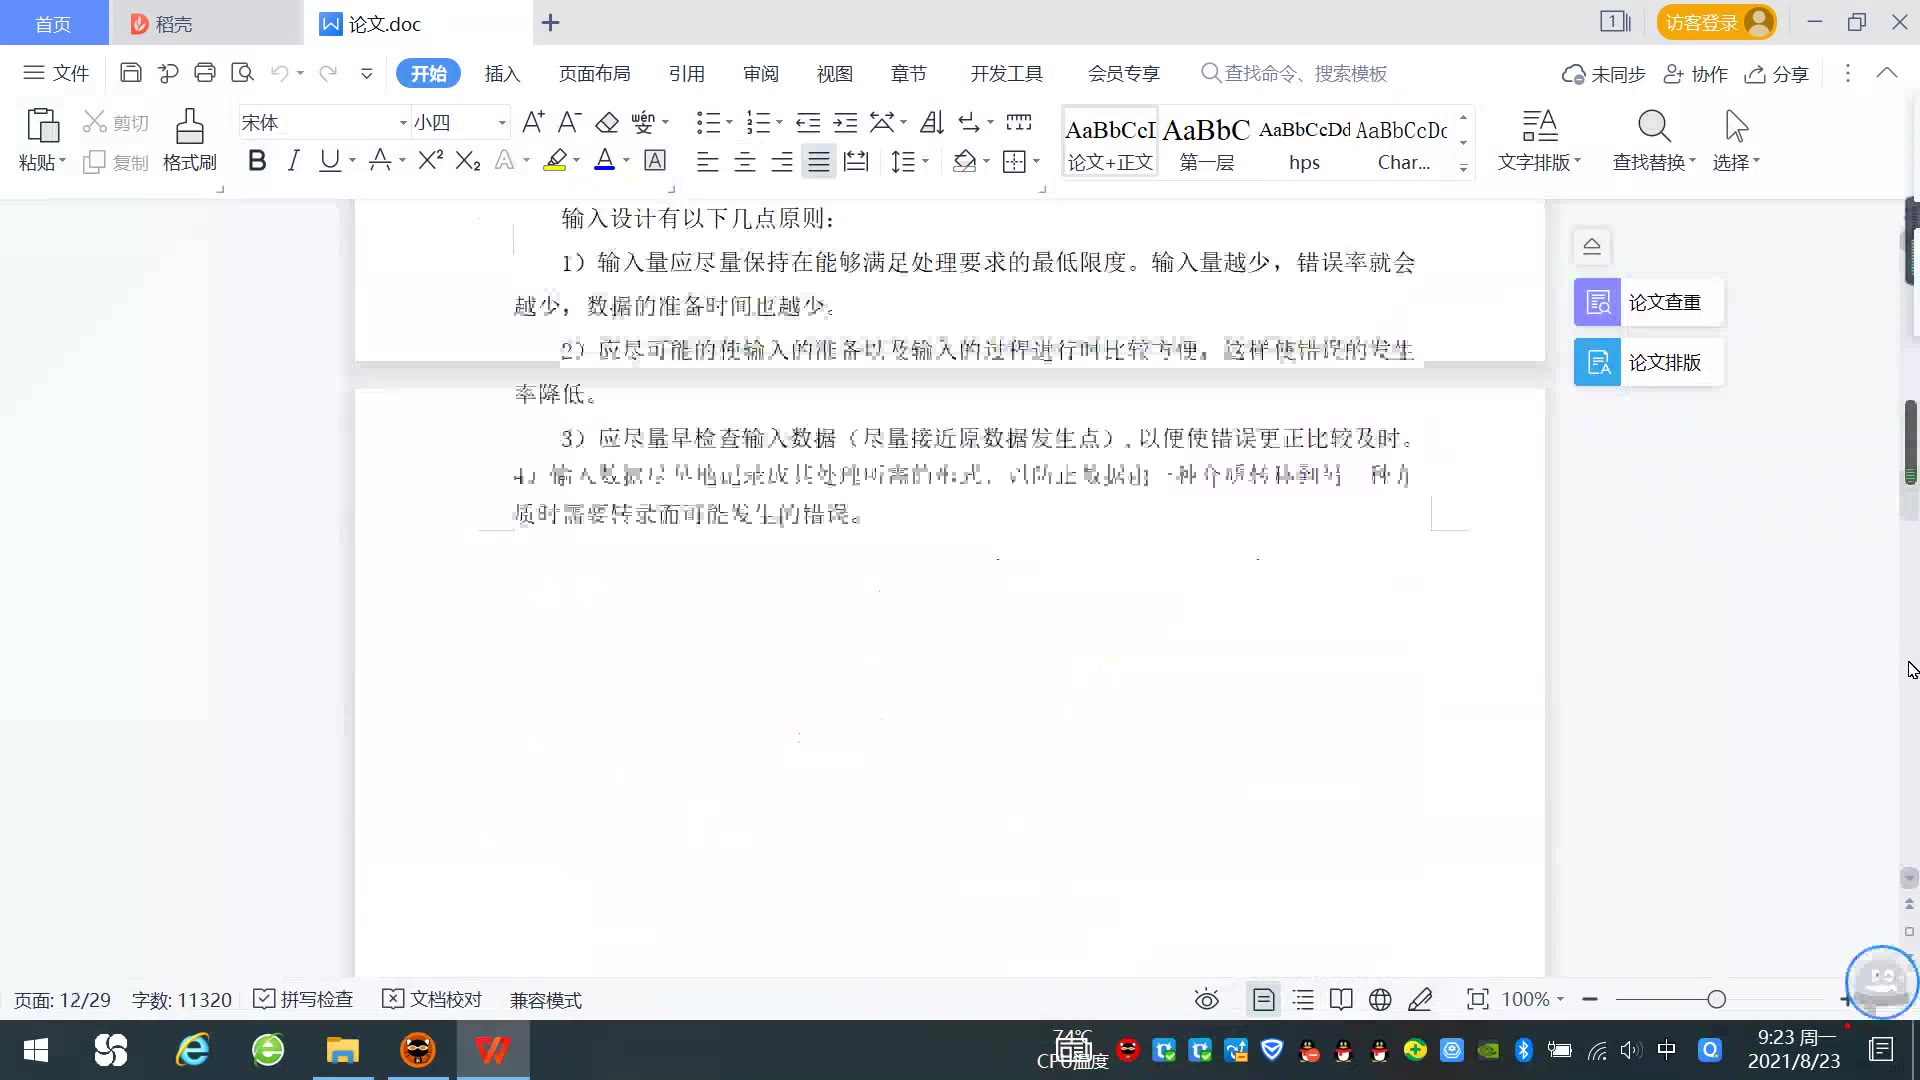Viewport: 1920px width, 1080px height.
Task: Apply italic formatting icon
Action: click(x=293, y=161)
